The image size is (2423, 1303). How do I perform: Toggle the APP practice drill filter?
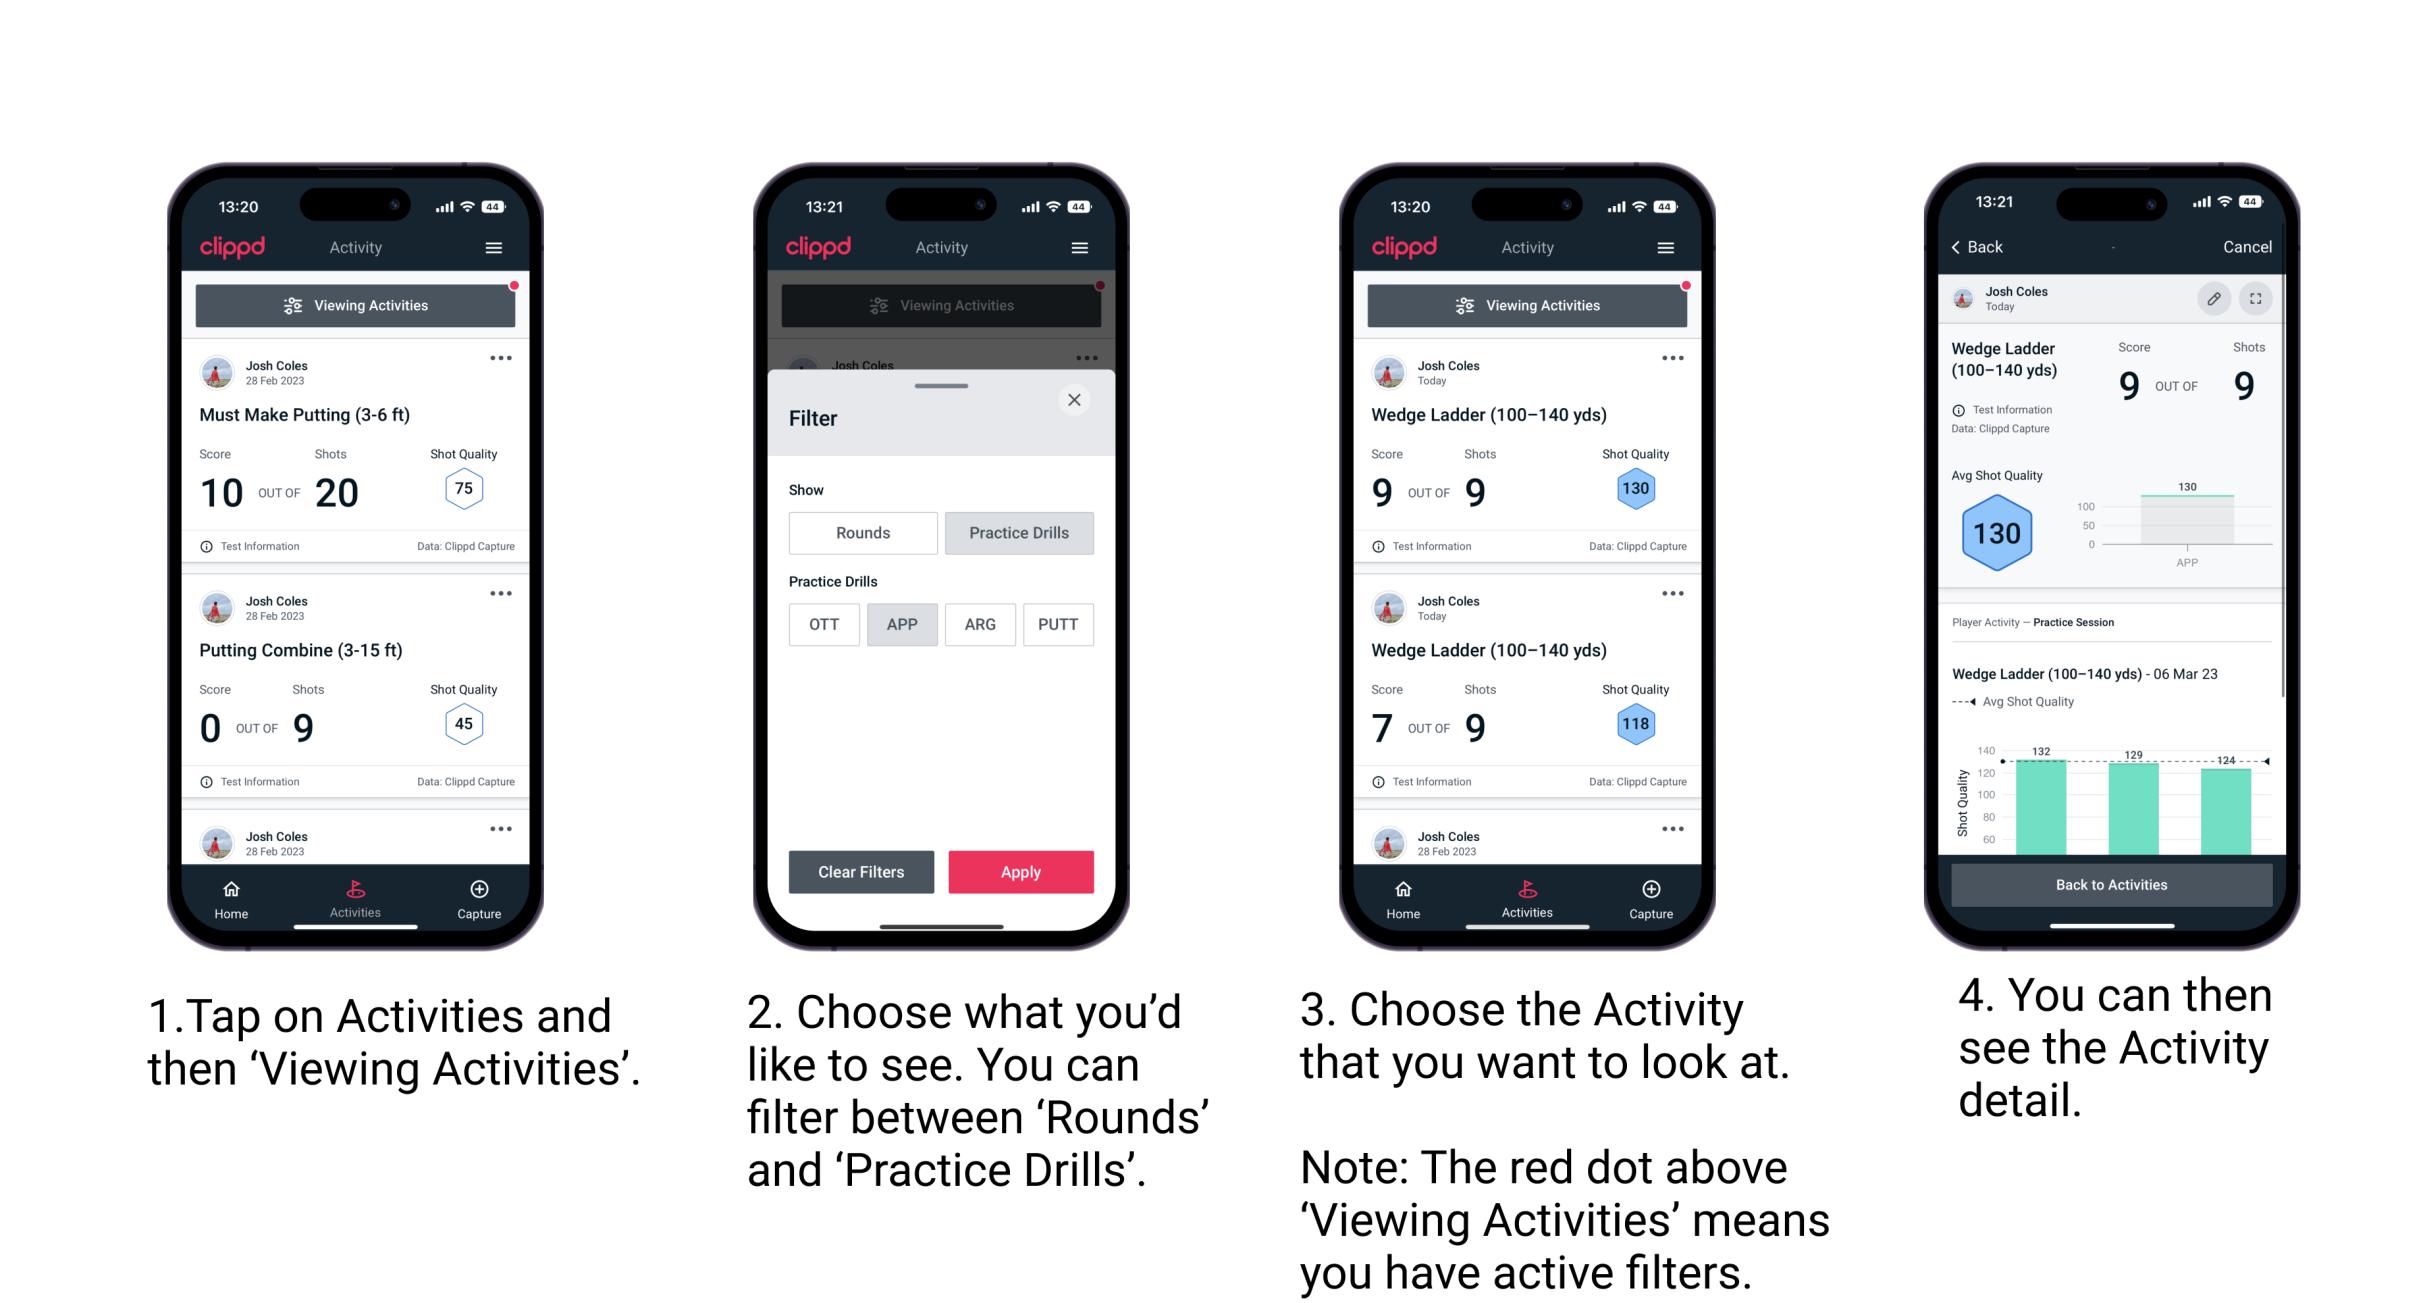900,624
